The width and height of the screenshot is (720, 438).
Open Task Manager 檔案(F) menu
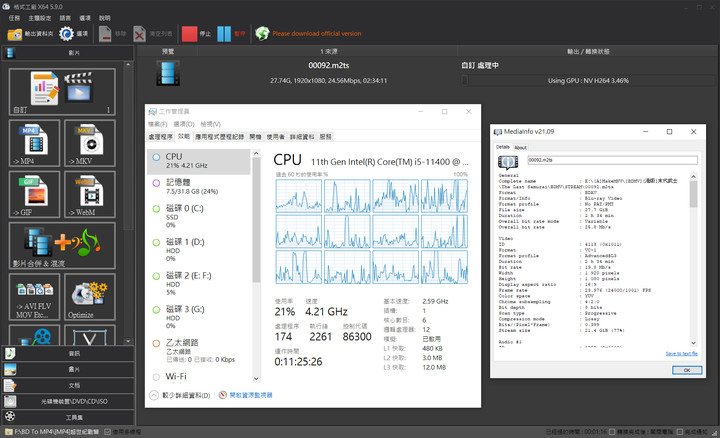(158, 124)
